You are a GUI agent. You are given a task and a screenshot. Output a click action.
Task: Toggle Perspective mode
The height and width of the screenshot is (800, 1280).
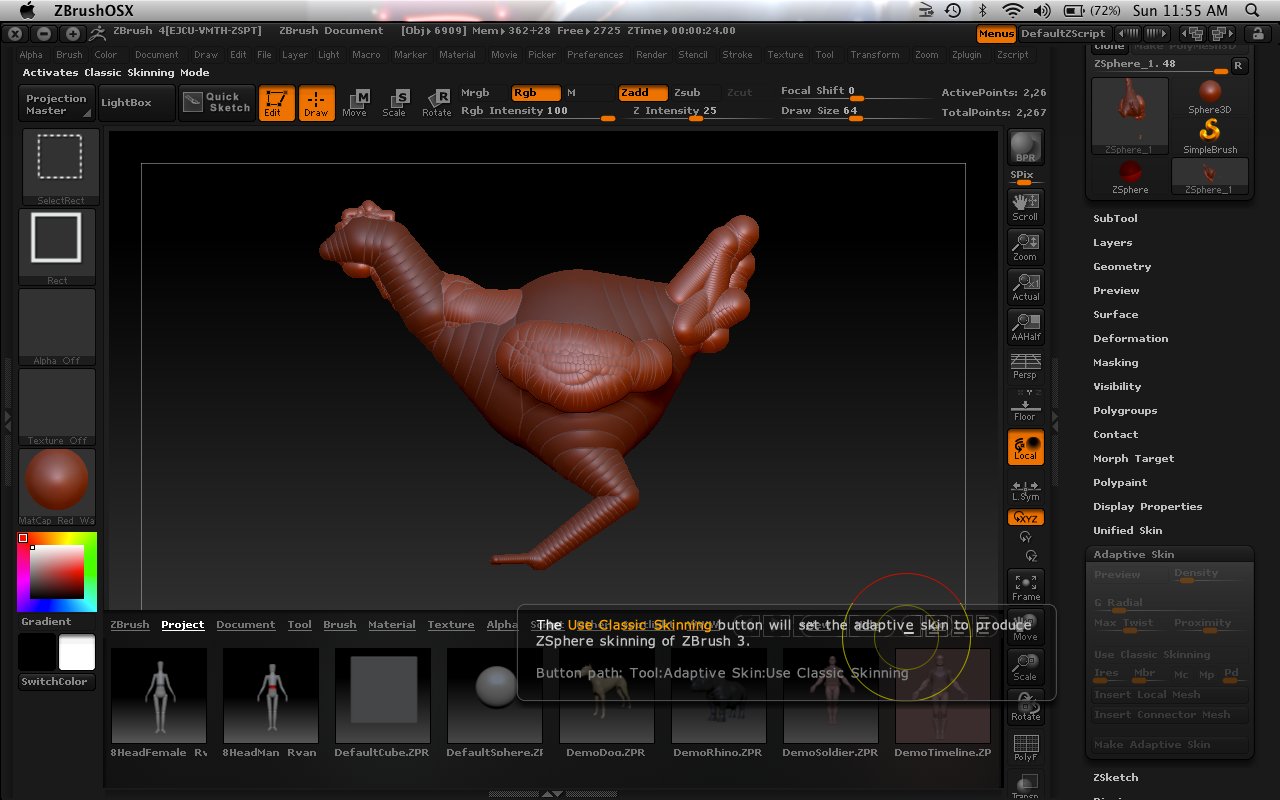point(1026,366)
